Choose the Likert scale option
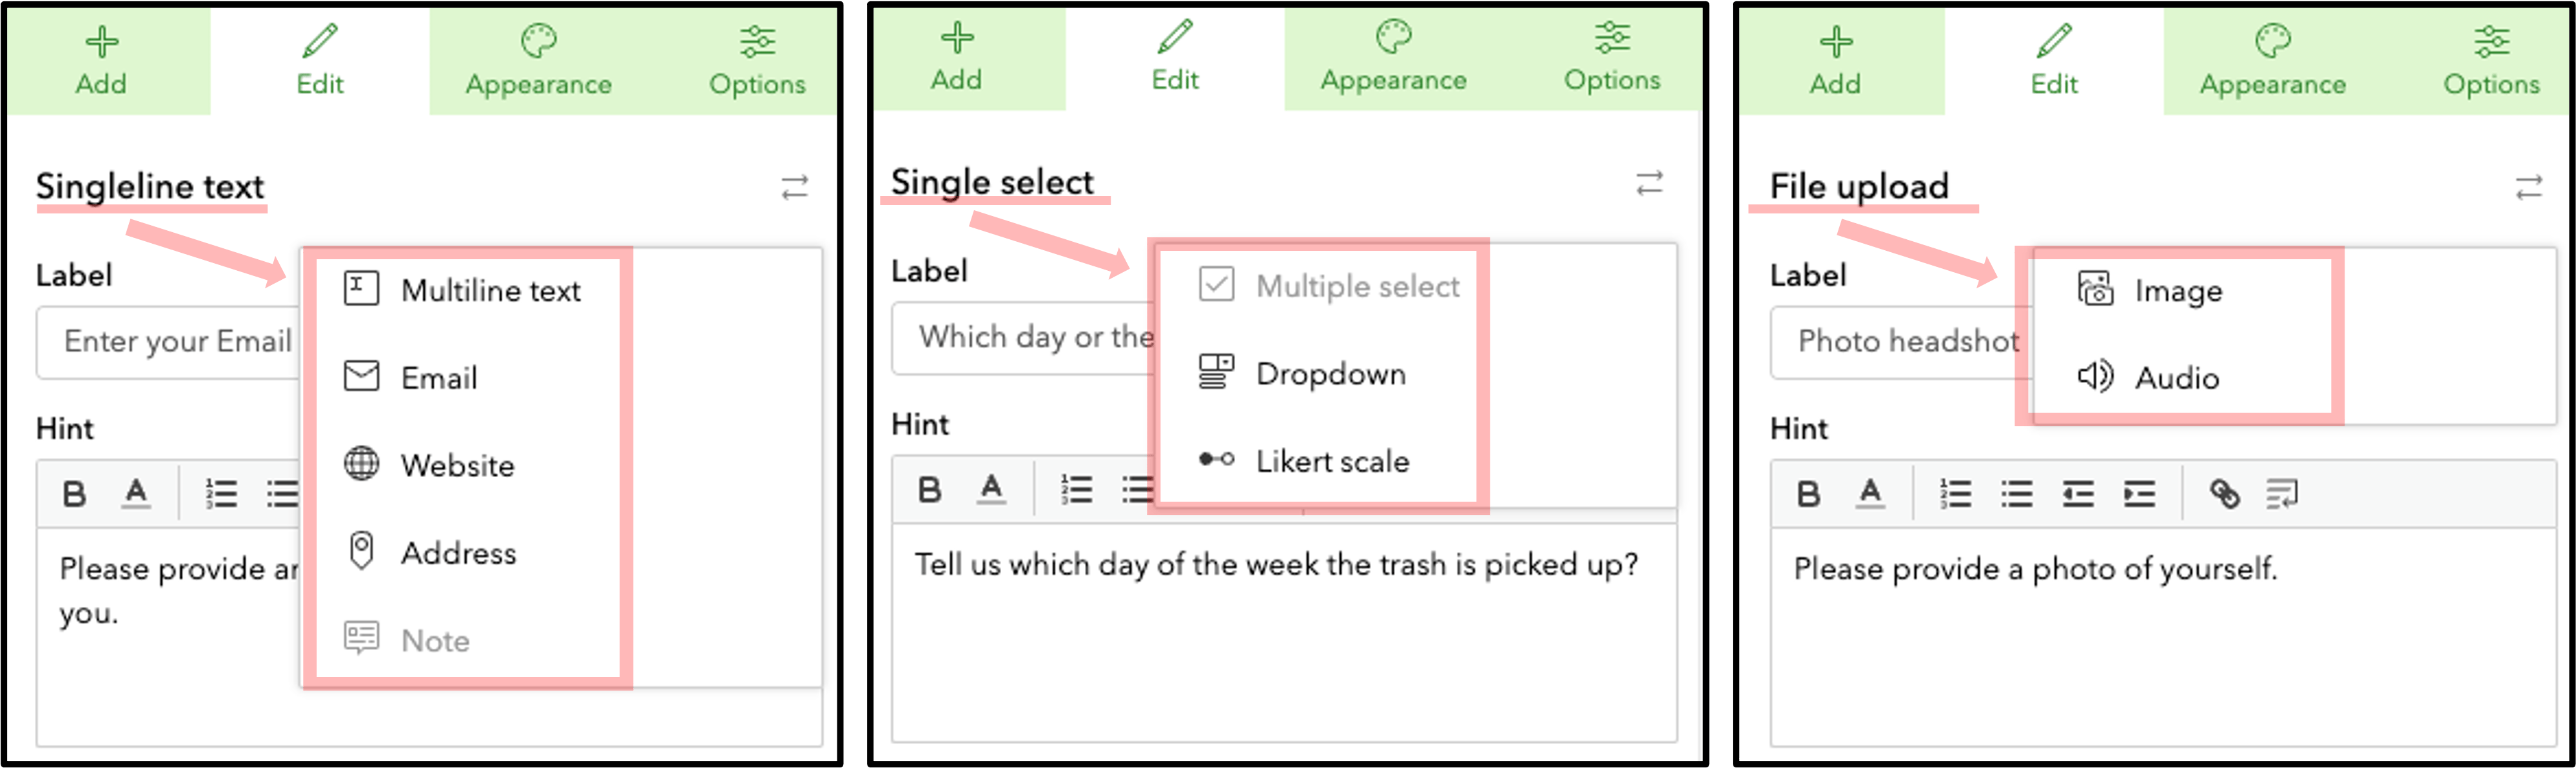2576x768 pixels. tap(1332, 461)
